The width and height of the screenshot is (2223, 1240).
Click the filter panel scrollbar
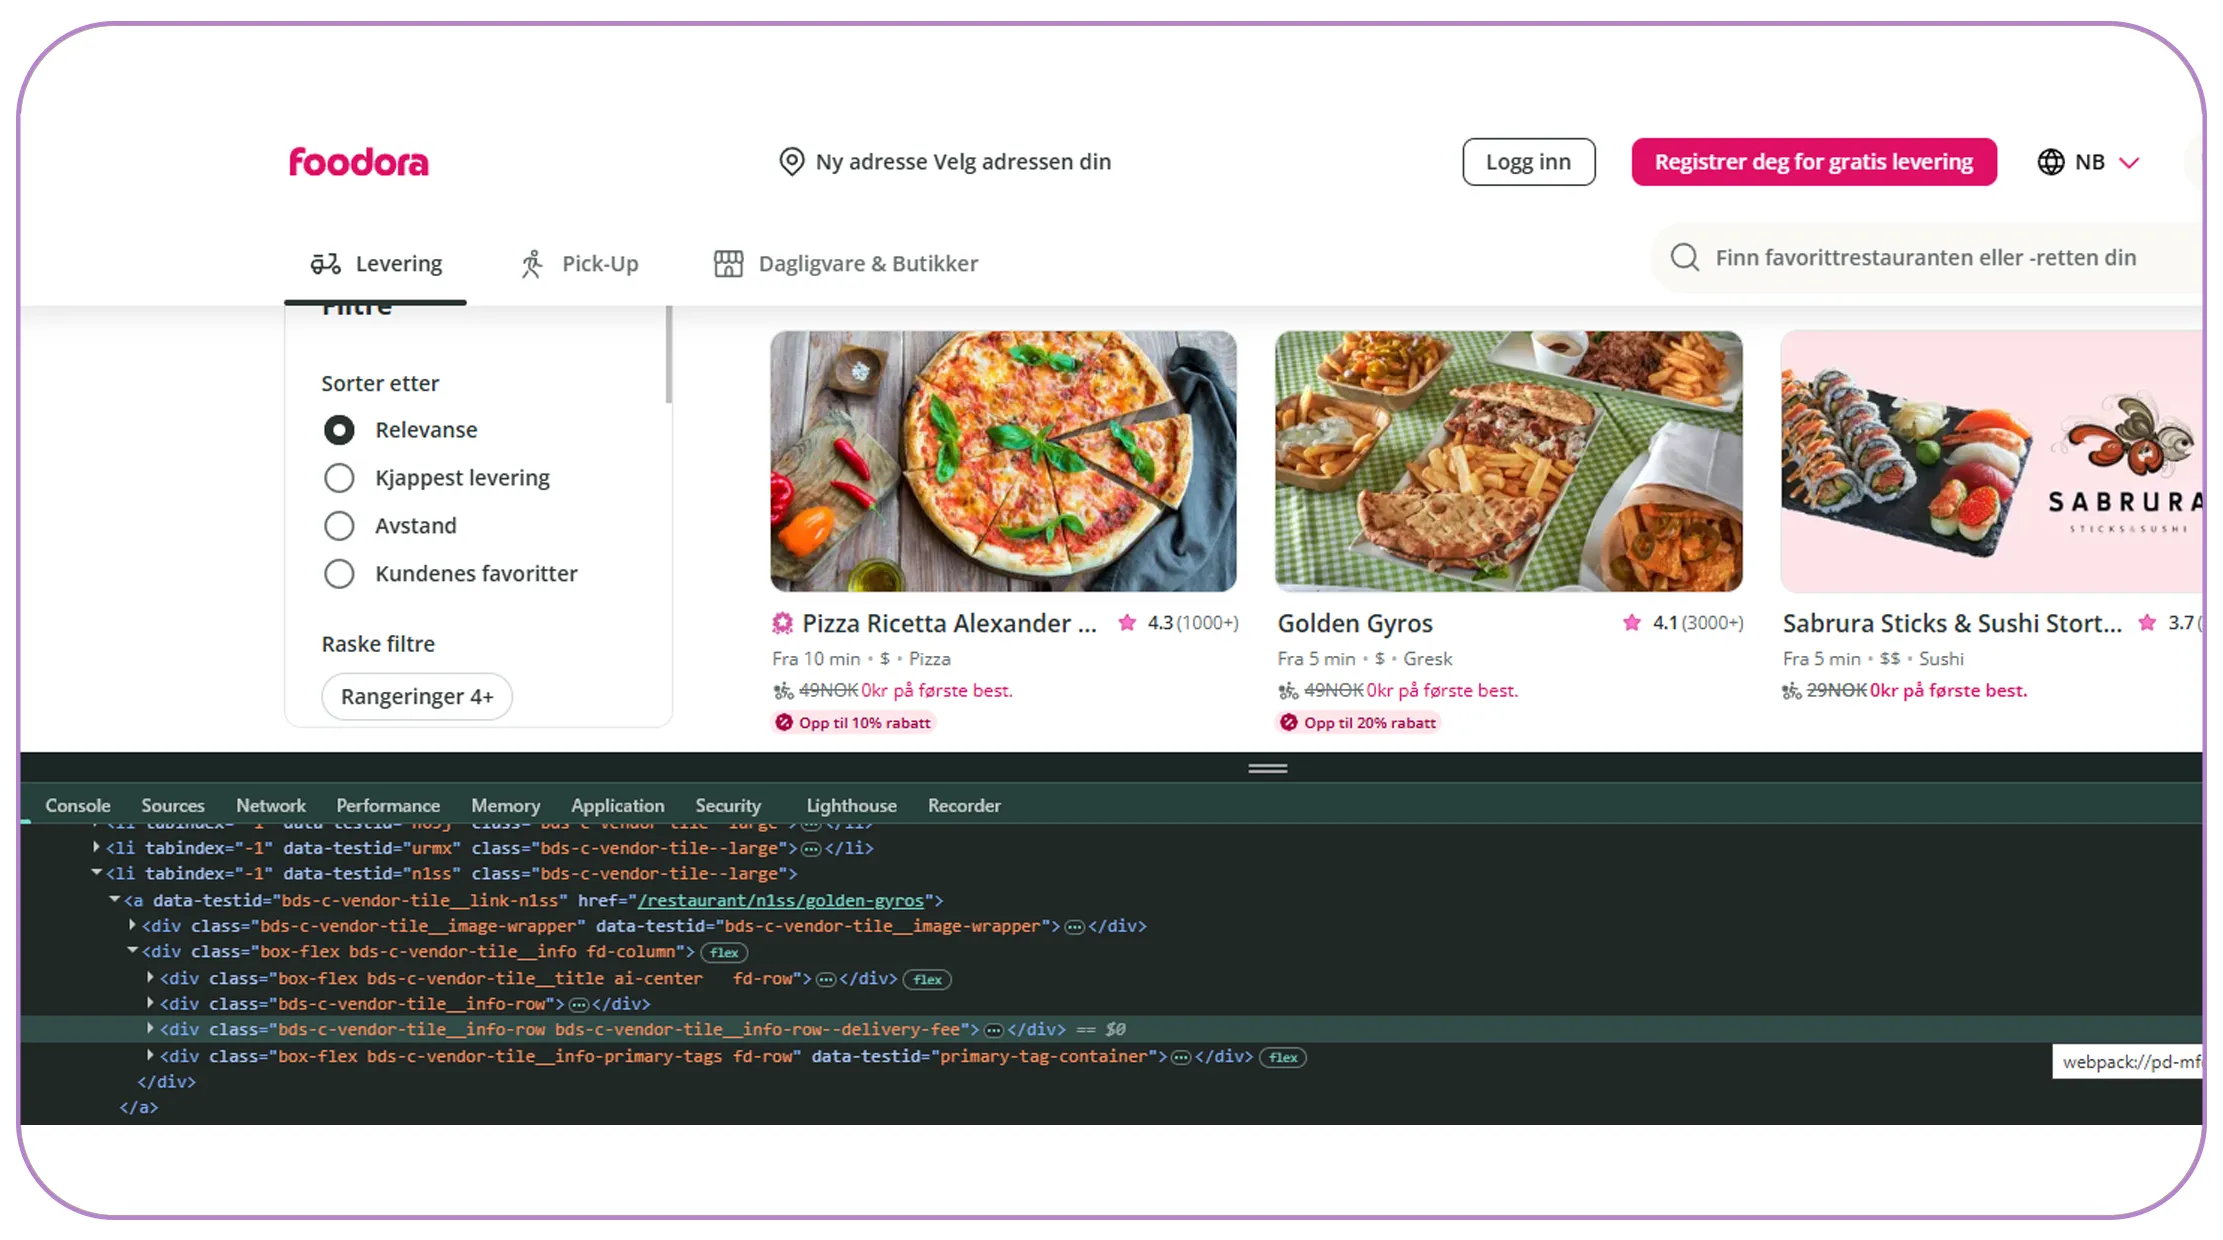(x=668, y=355)
